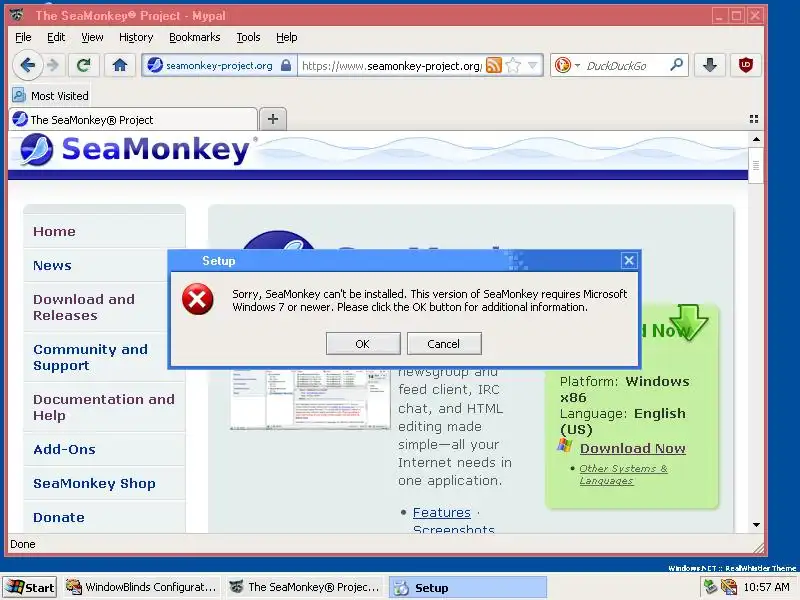This screenshot has width=800, height=600.
Task: Open the Features link
Action: [x=441, y=512]
